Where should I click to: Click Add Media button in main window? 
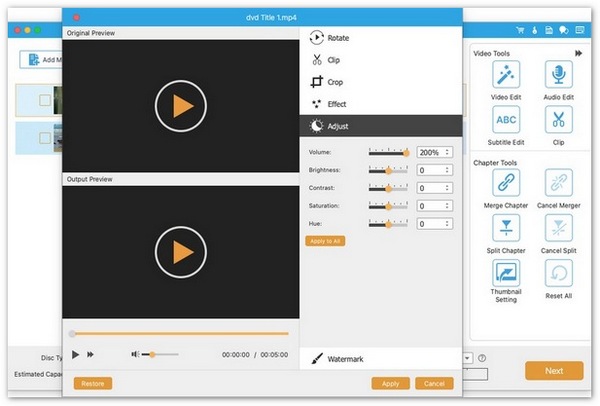41,60
